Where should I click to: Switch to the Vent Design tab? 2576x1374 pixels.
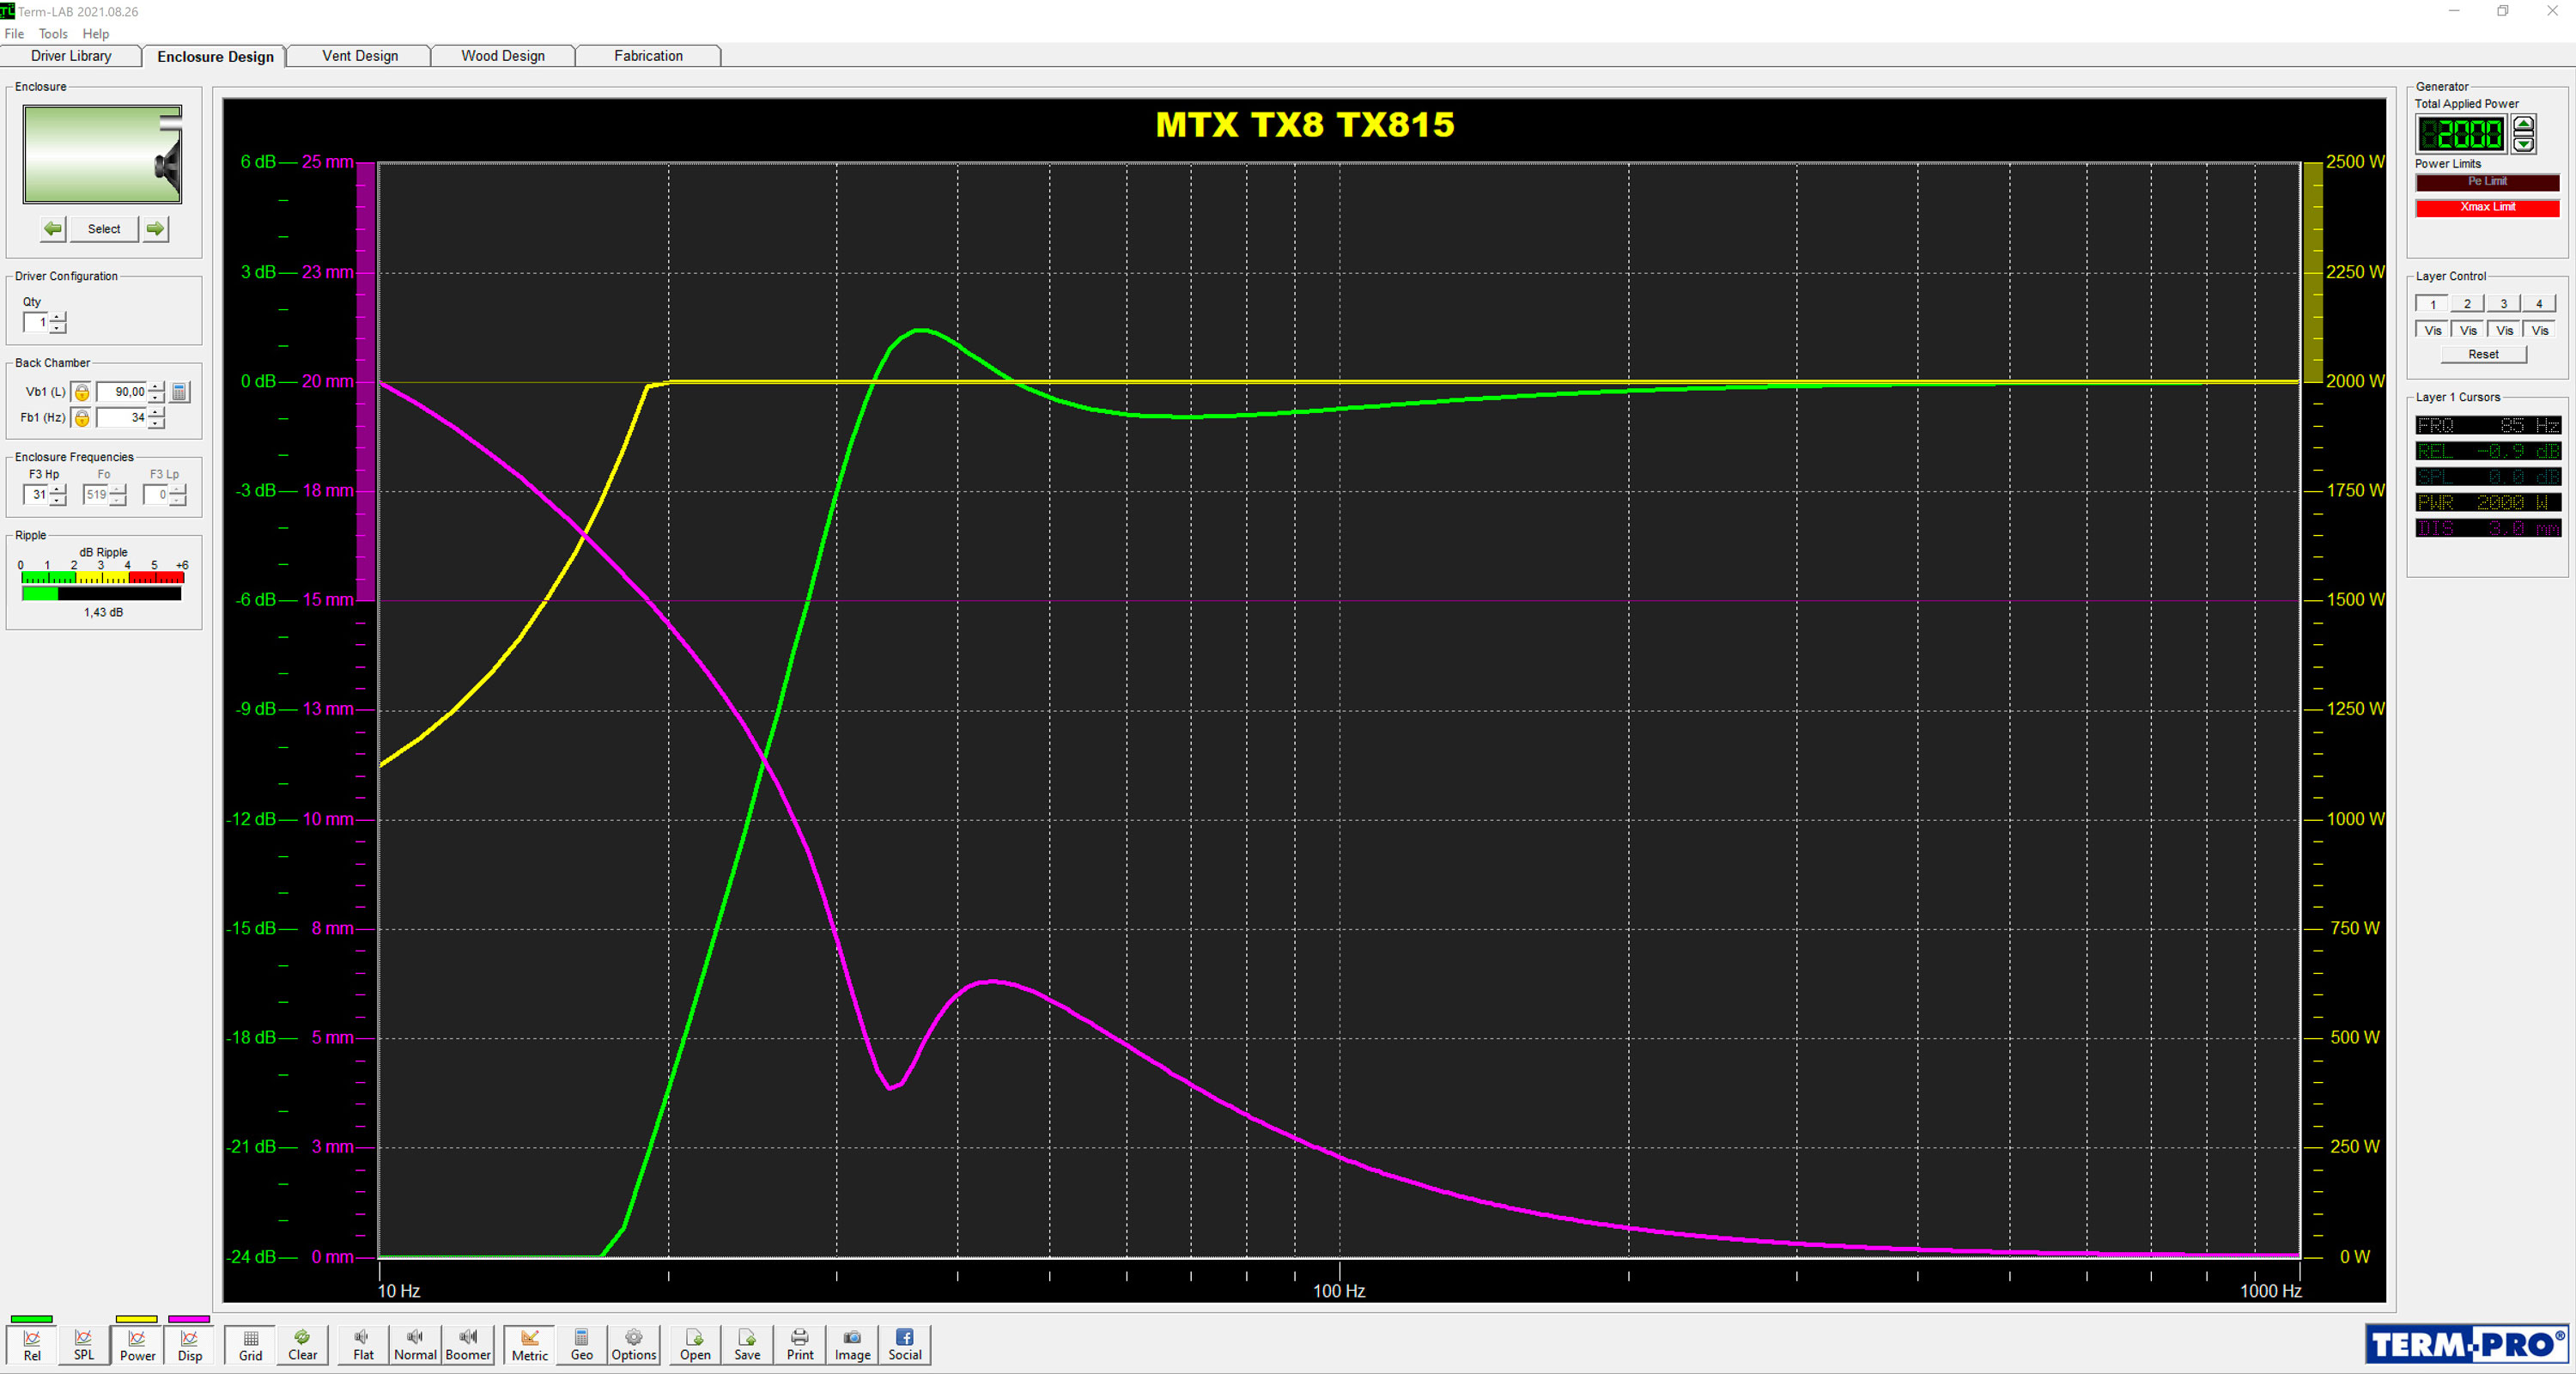point(358,56)
